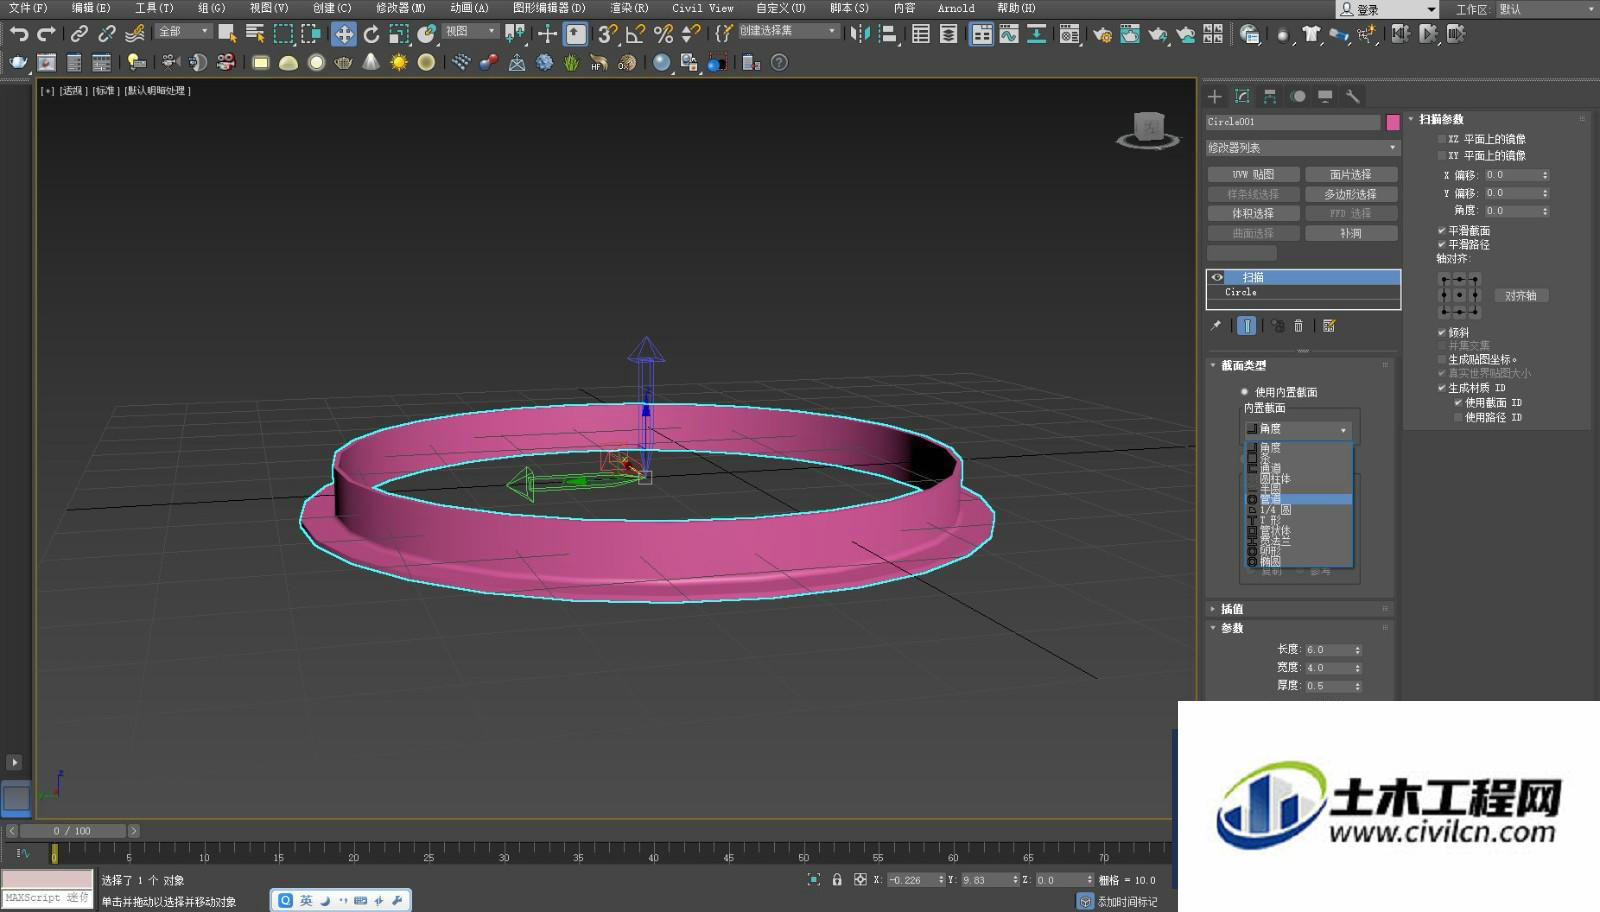Image resolution: width=1600 pixels, height=912 pixels.
Task: Click the 对齐轴 button
Action: click(x=1521, y=296)
